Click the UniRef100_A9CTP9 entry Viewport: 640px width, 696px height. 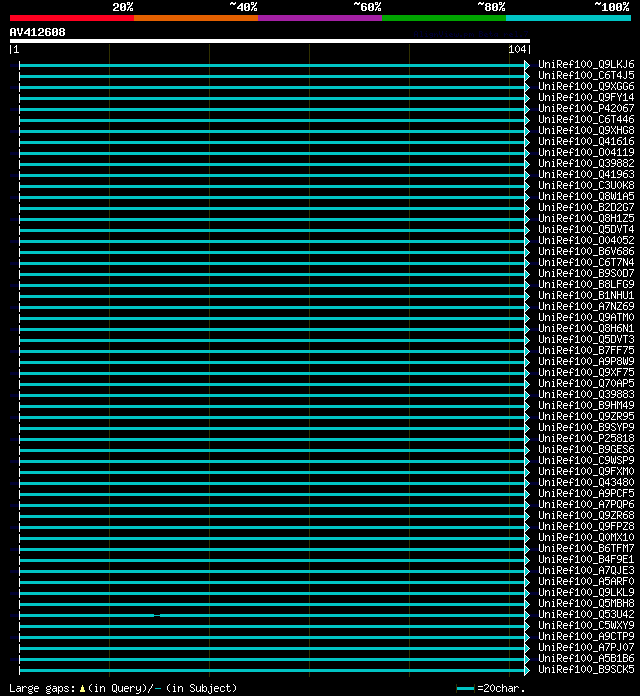pos(586,637)
